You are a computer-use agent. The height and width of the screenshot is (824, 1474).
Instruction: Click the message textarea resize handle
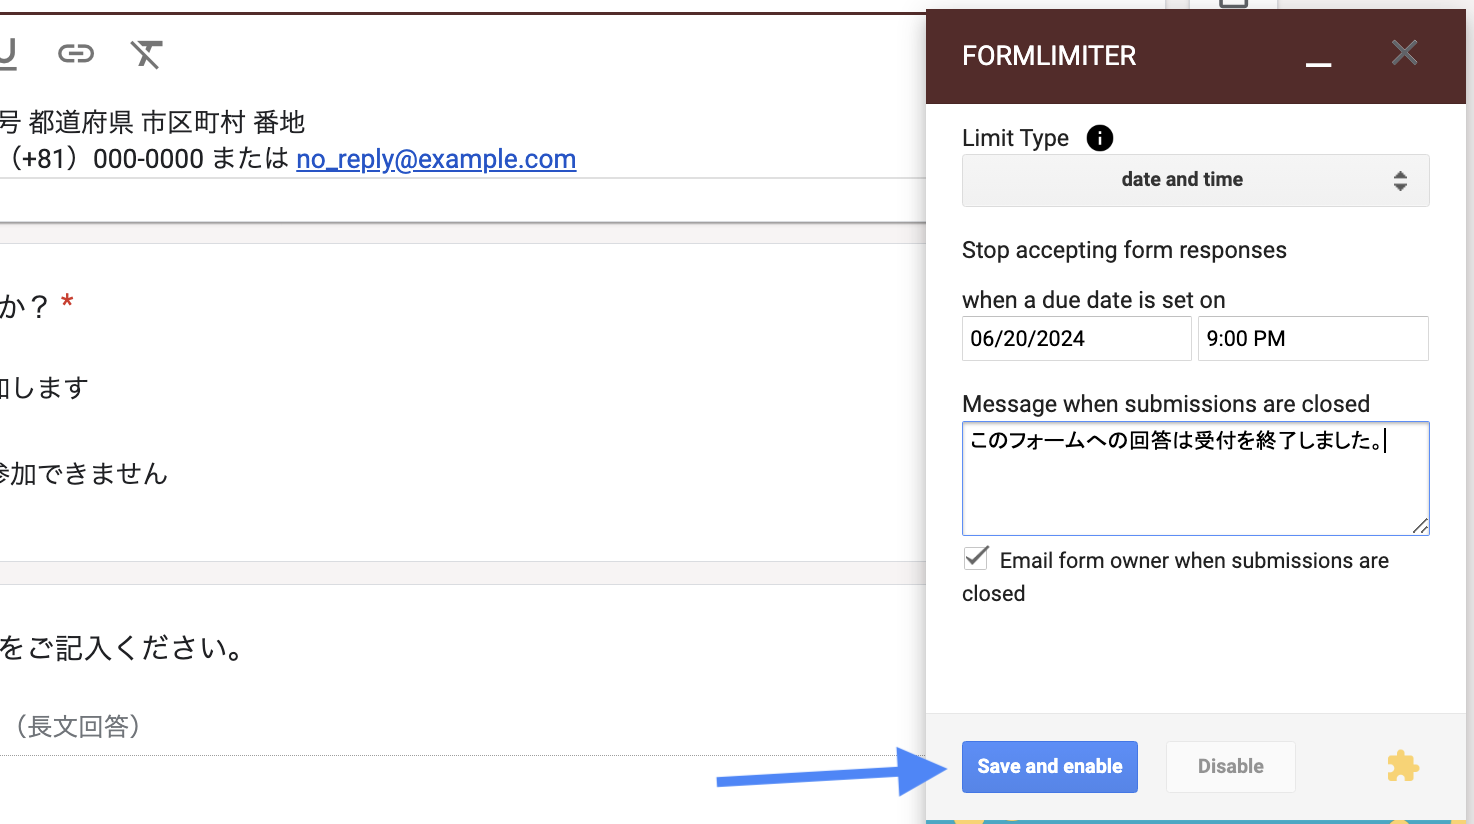1420,526
